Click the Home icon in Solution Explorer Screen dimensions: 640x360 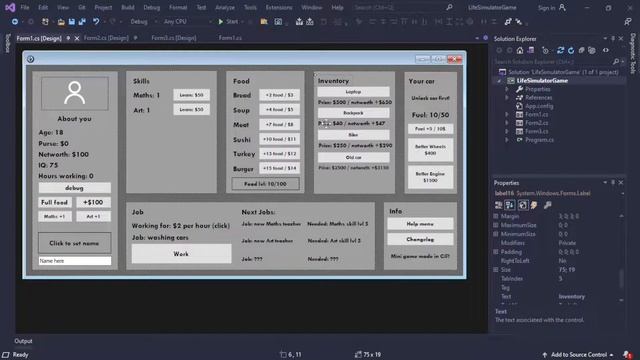point(520,50)
